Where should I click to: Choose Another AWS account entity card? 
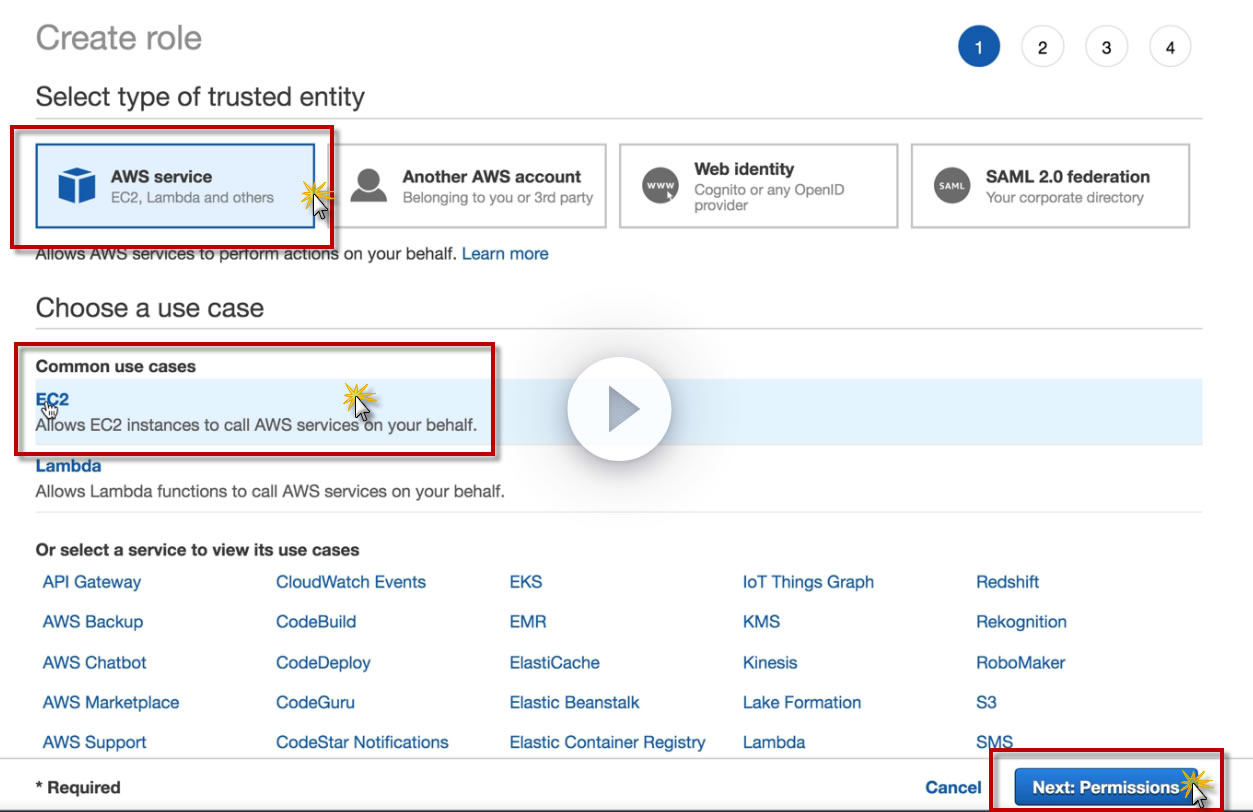pos(468,186)
